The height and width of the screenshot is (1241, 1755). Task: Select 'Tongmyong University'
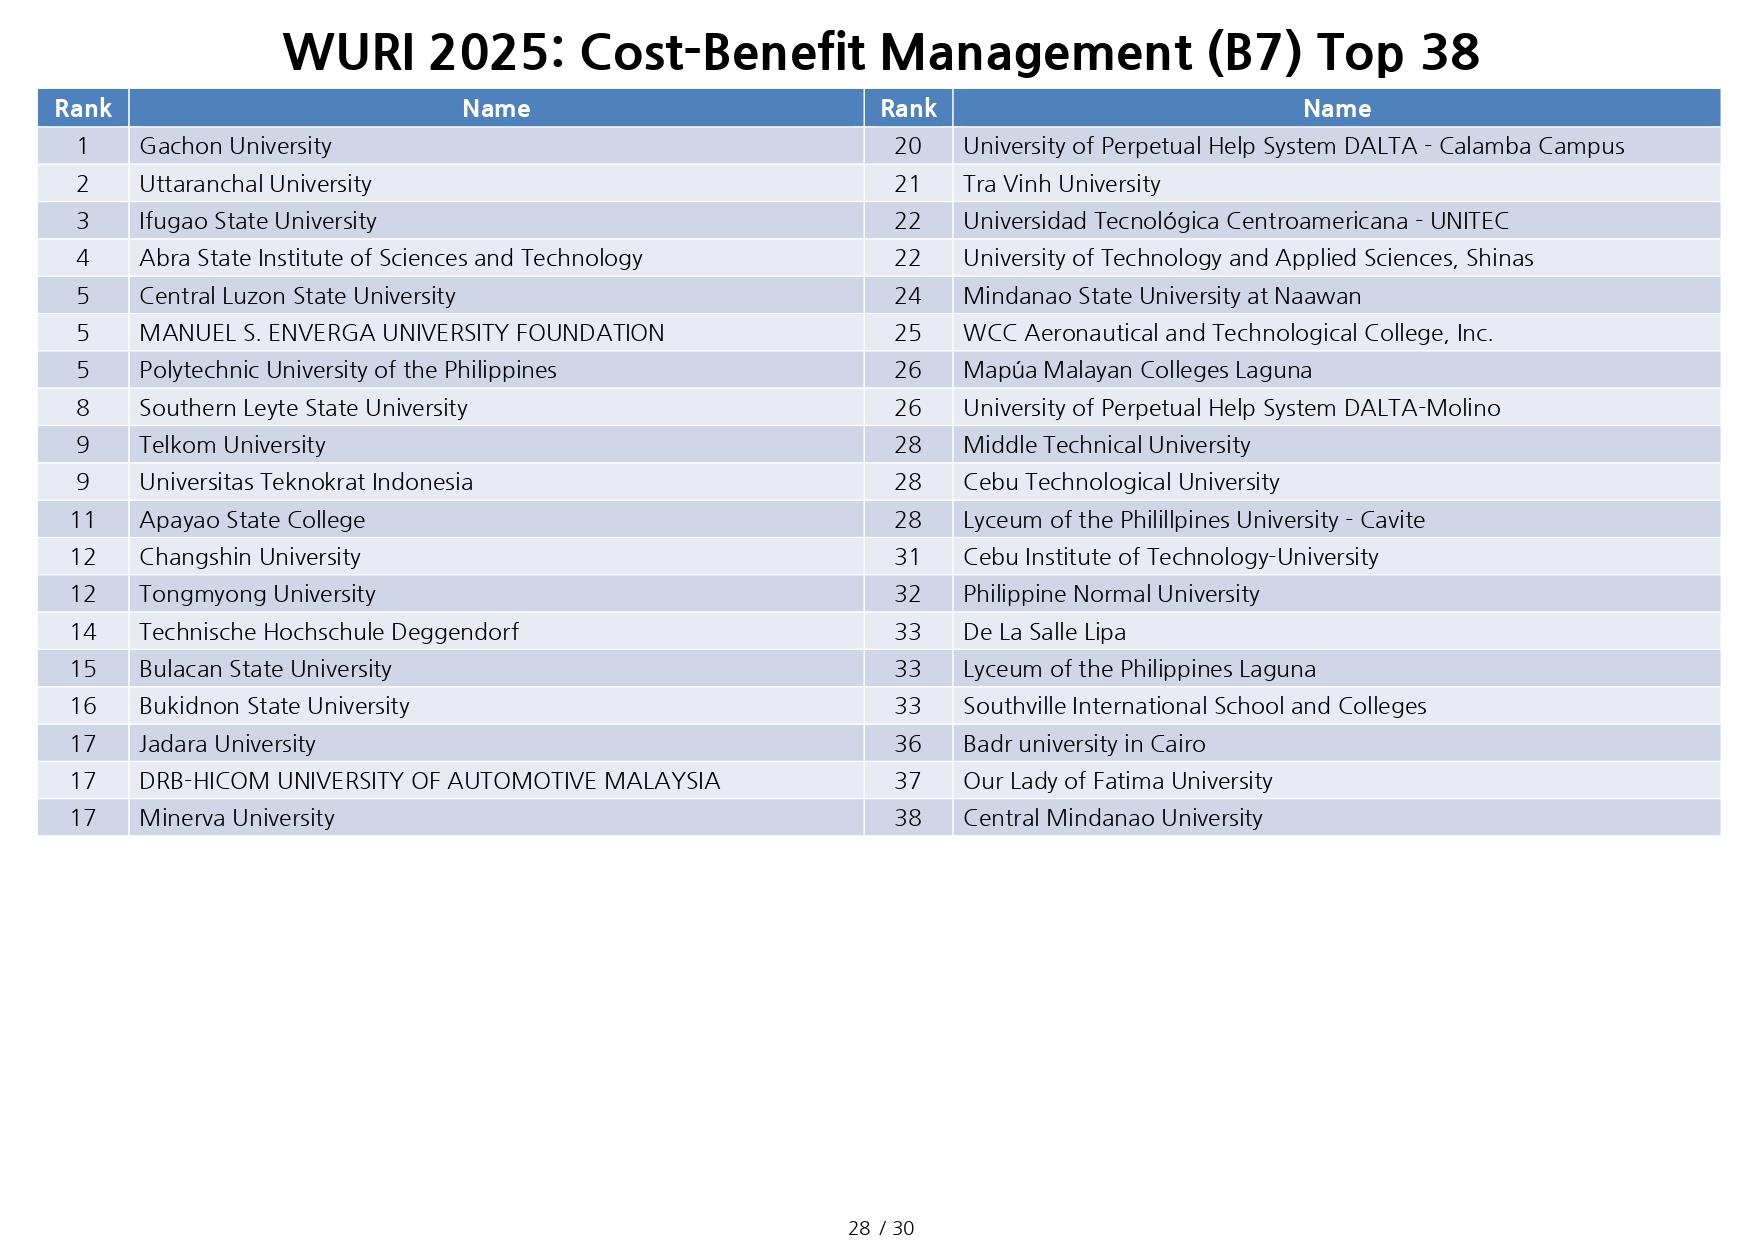pyautogui.click(x=257, y=594)
